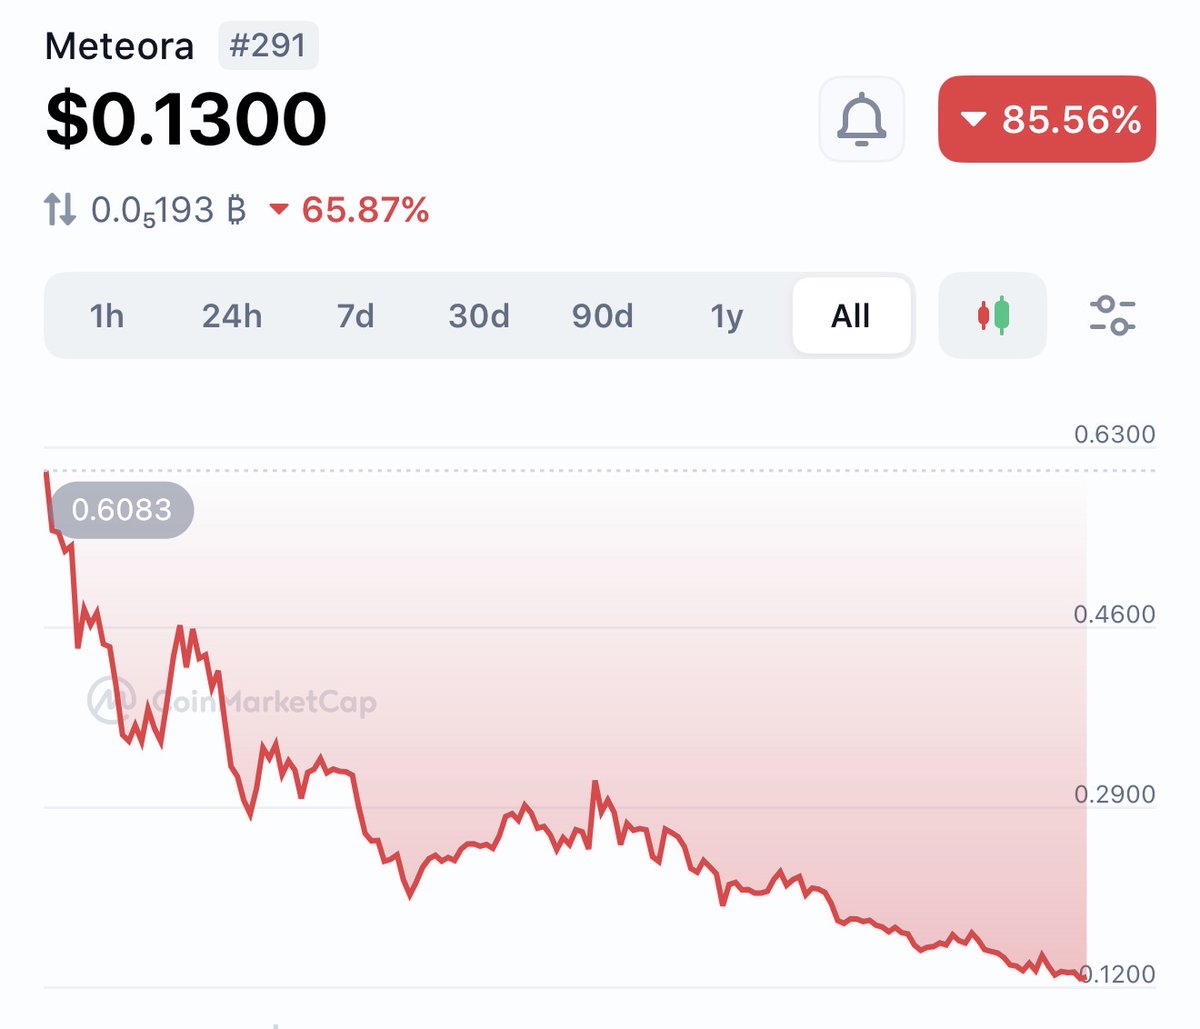Tap the price alert bell icon
This screenshot has width=1200, height=1029.
click(x=861, y=119)
